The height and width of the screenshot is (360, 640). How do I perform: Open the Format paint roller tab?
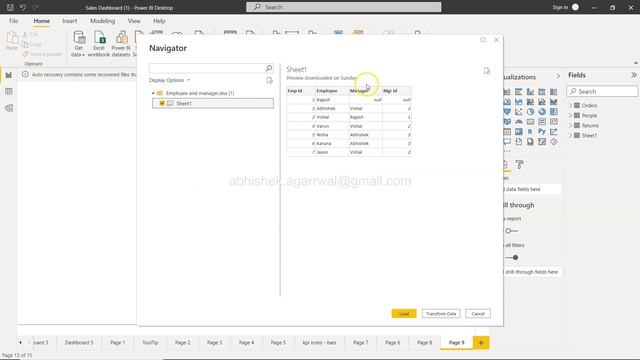(x=519, y=164)
